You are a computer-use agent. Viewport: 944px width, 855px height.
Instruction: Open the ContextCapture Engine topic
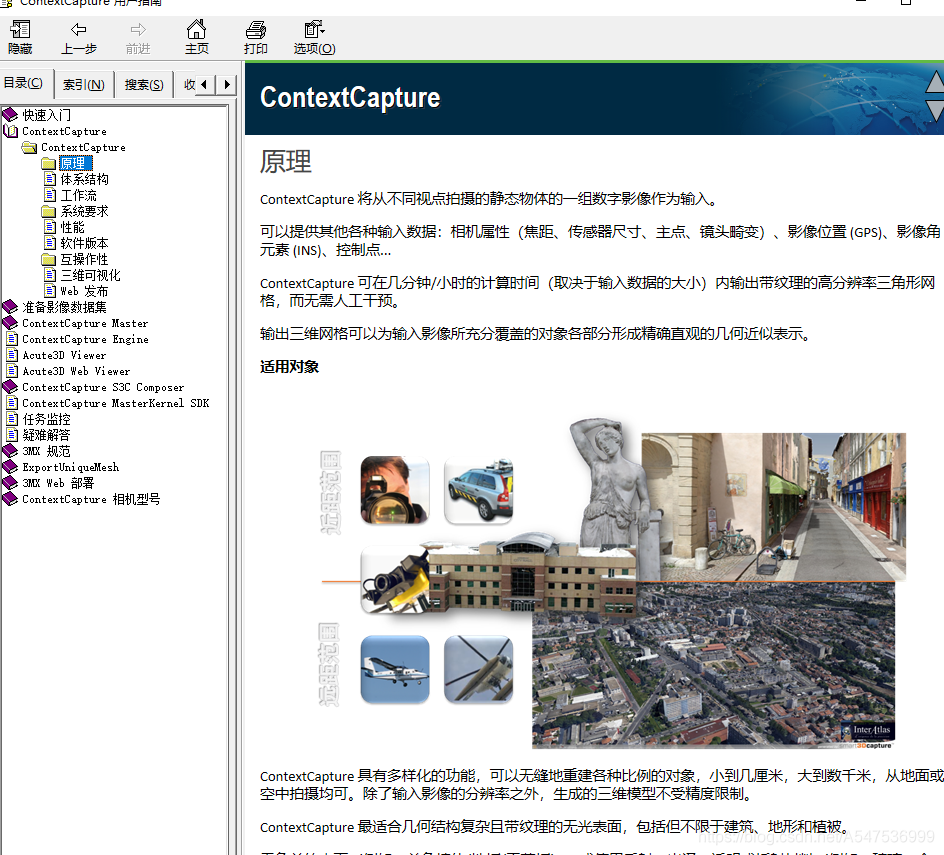(85, 340)
